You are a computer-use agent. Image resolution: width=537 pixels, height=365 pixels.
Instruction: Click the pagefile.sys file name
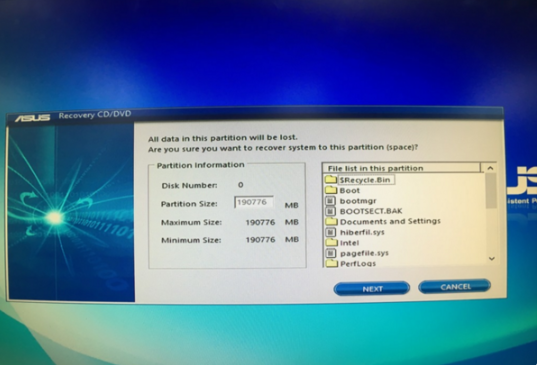pyautogui.click(x=364, y=253)
